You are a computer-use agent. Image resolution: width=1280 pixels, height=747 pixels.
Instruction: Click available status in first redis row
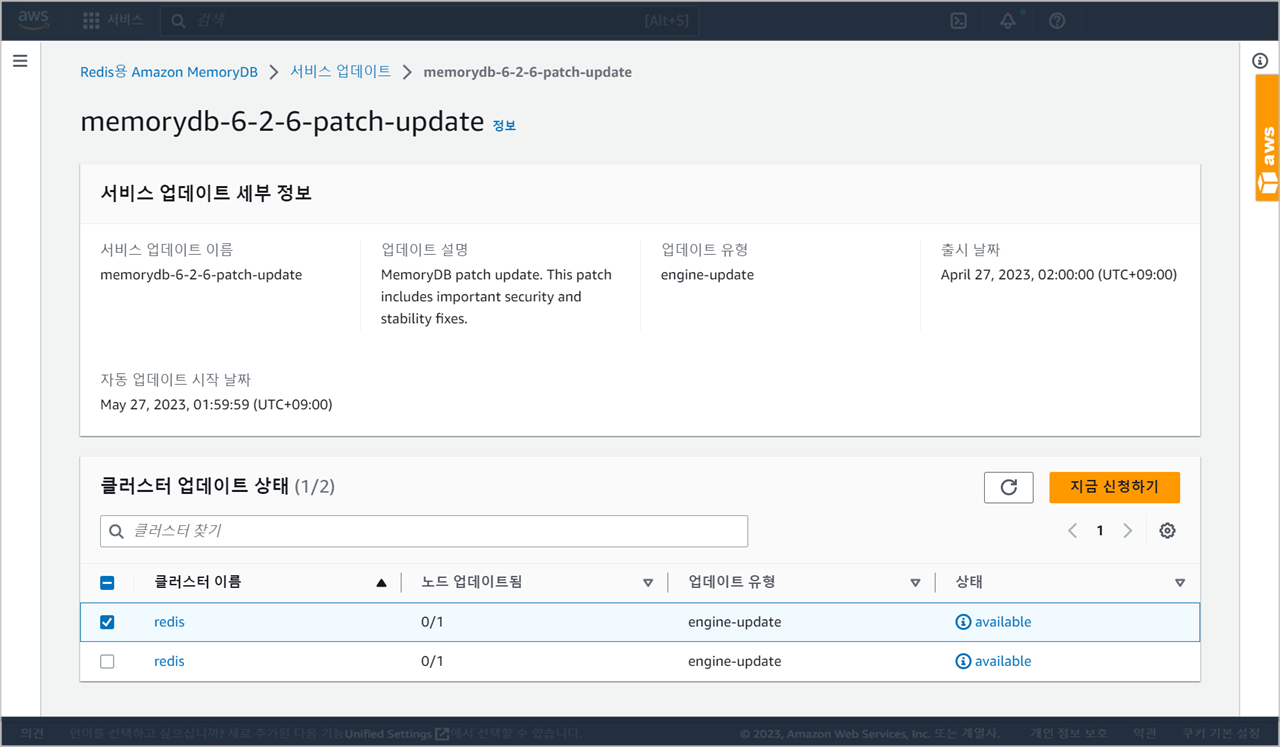click(x=1003, y=622)
